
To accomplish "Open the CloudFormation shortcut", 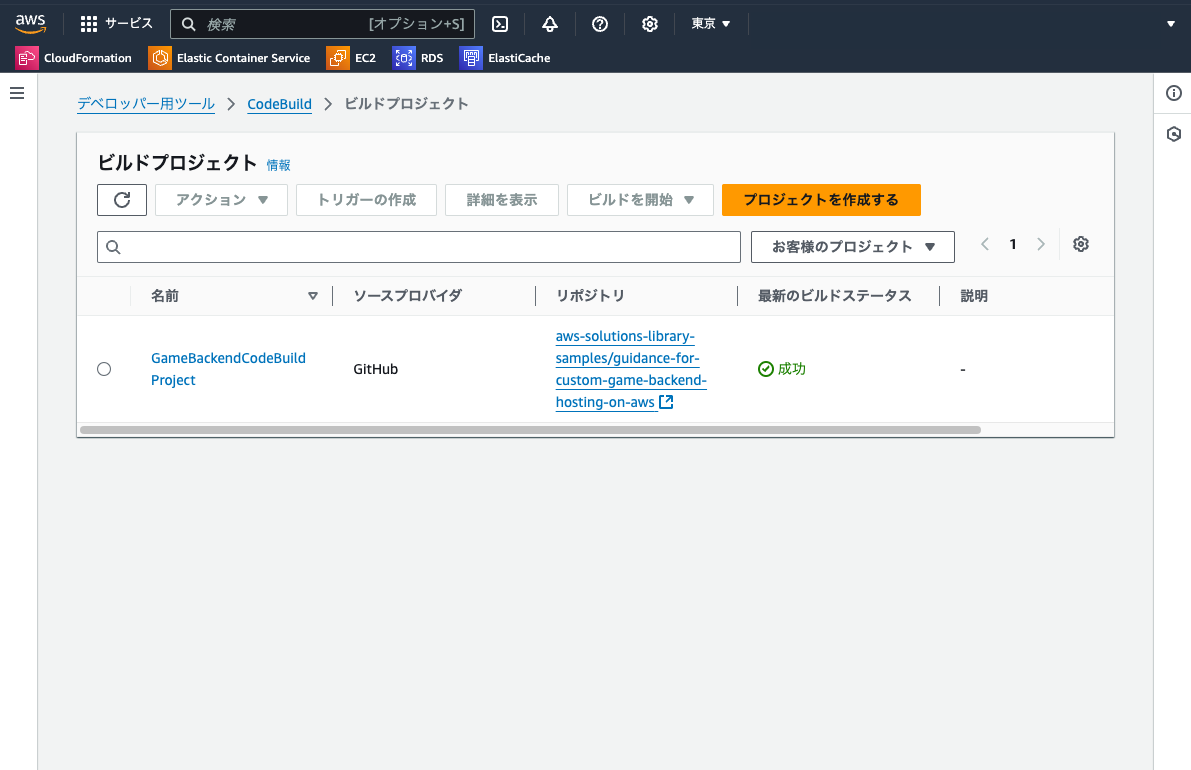I will pos(74,58).
